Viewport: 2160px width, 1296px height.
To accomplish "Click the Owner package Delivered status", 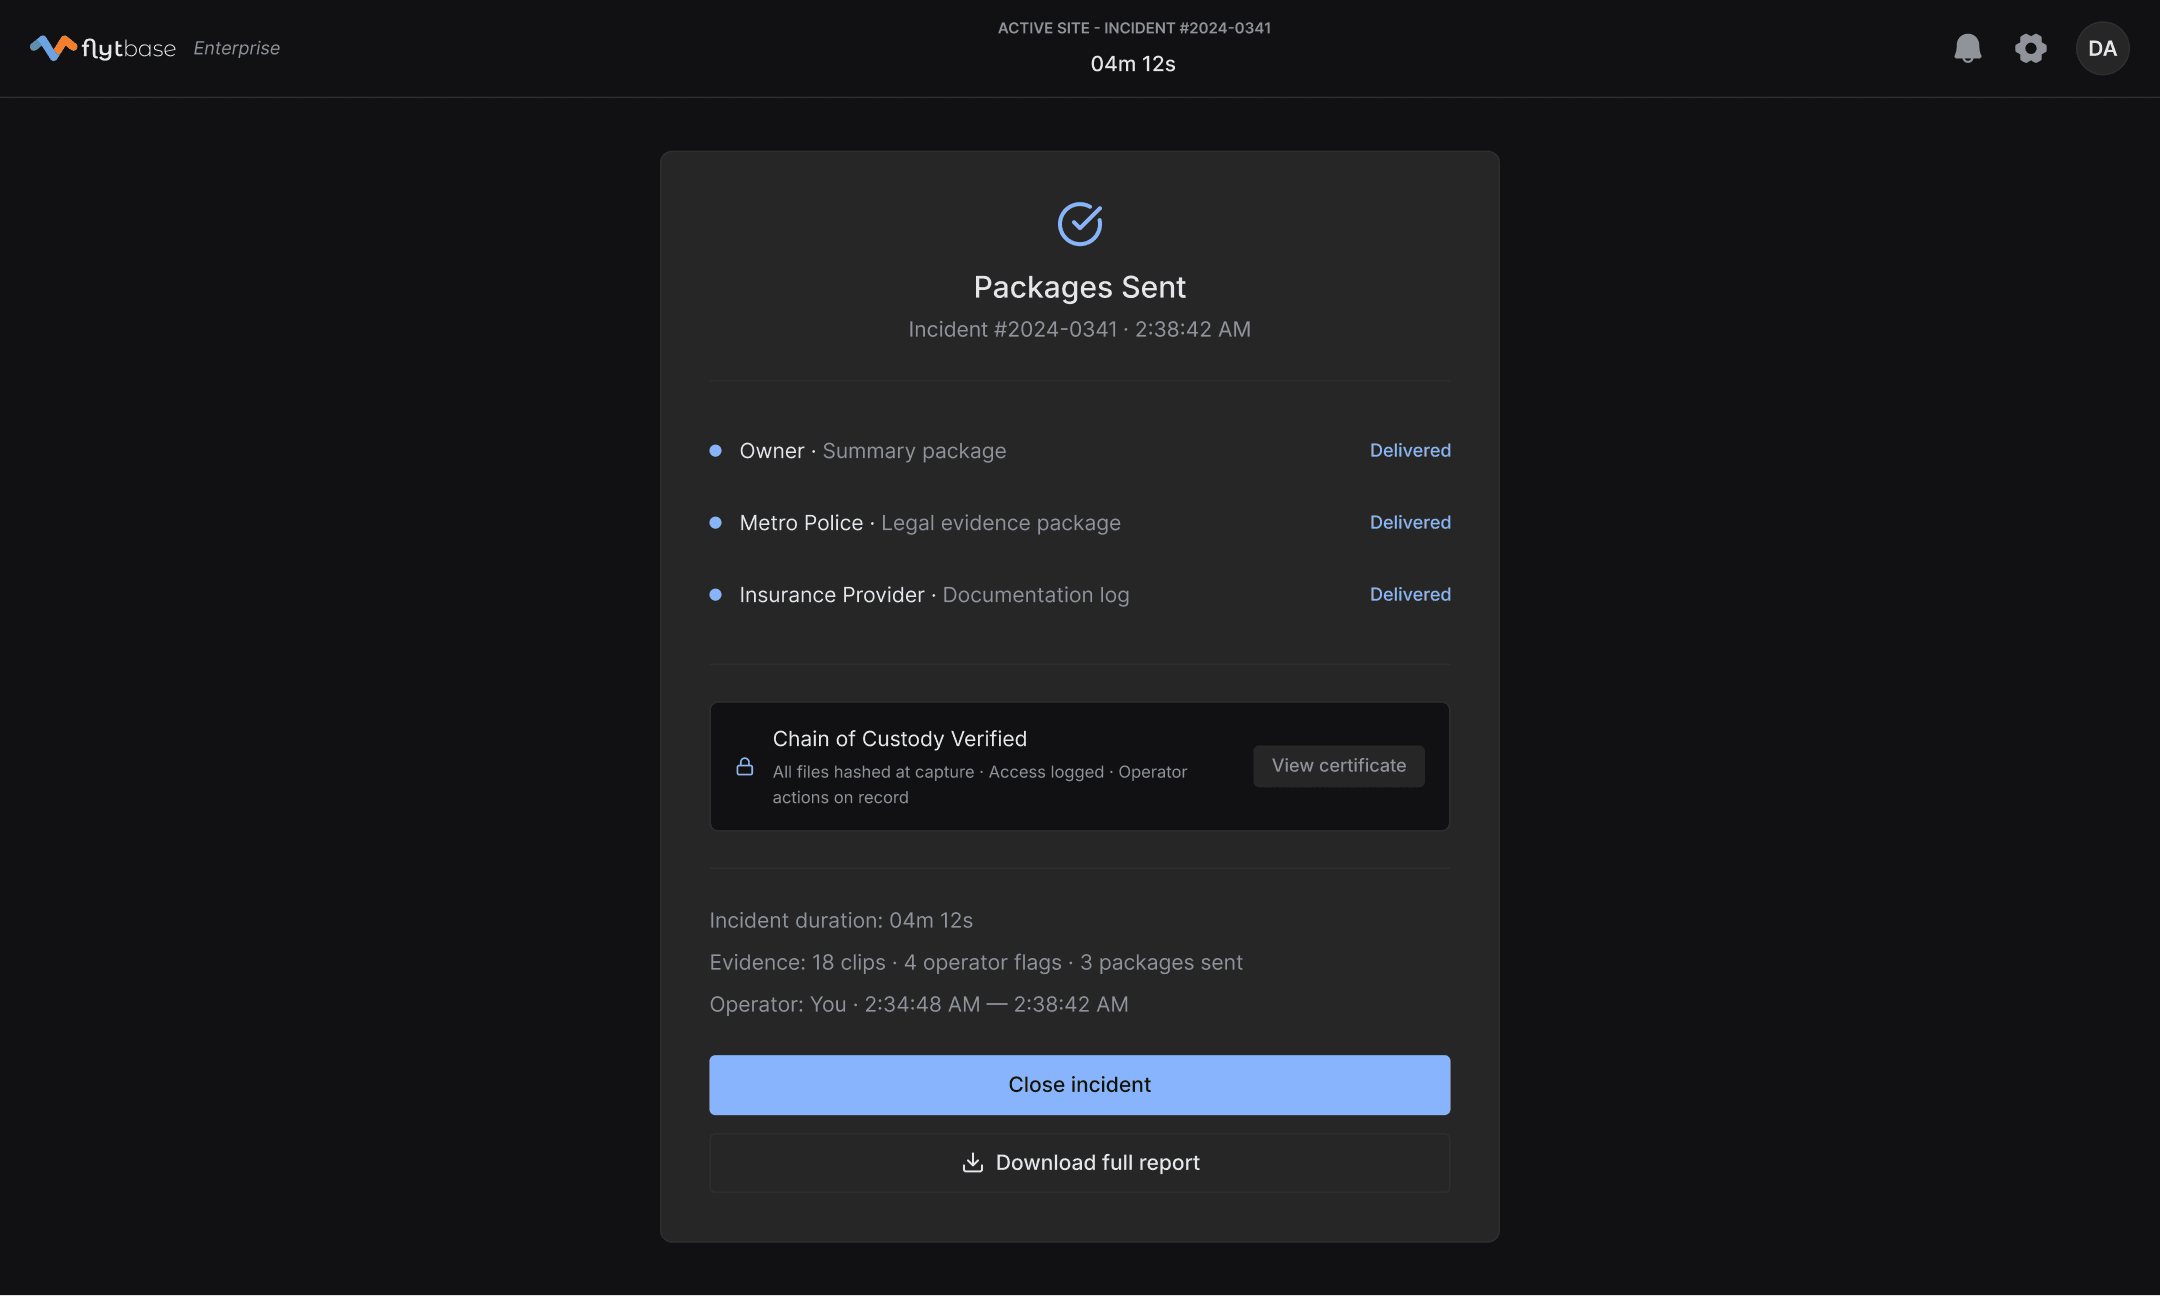I will tap(1410, 451).
